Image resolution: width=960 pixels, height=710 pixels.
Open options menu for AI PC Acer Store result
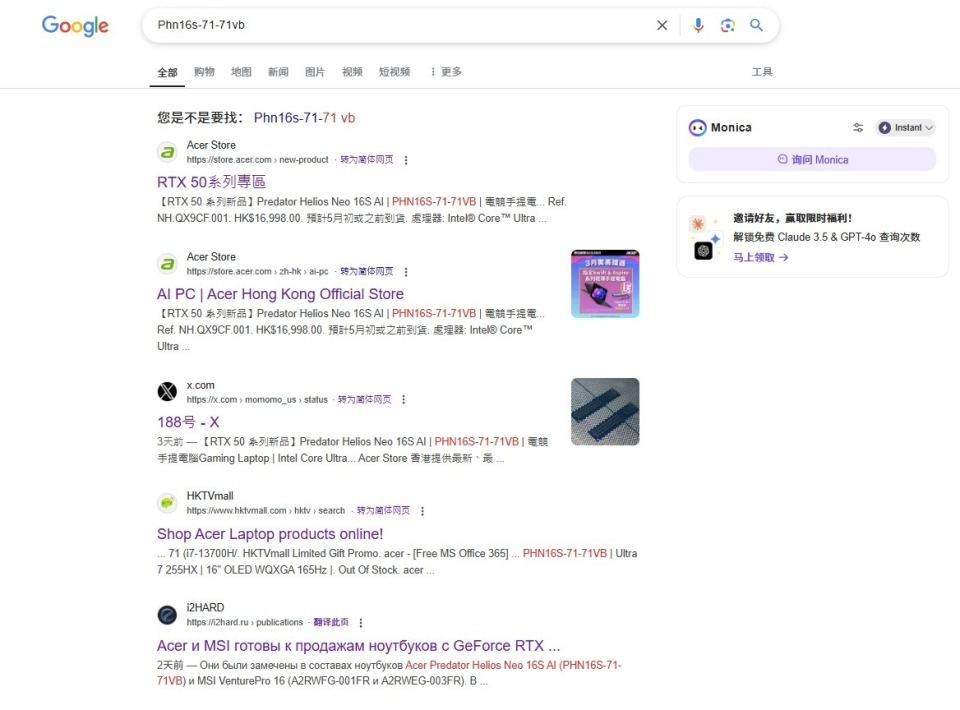(x=406, y=272)
